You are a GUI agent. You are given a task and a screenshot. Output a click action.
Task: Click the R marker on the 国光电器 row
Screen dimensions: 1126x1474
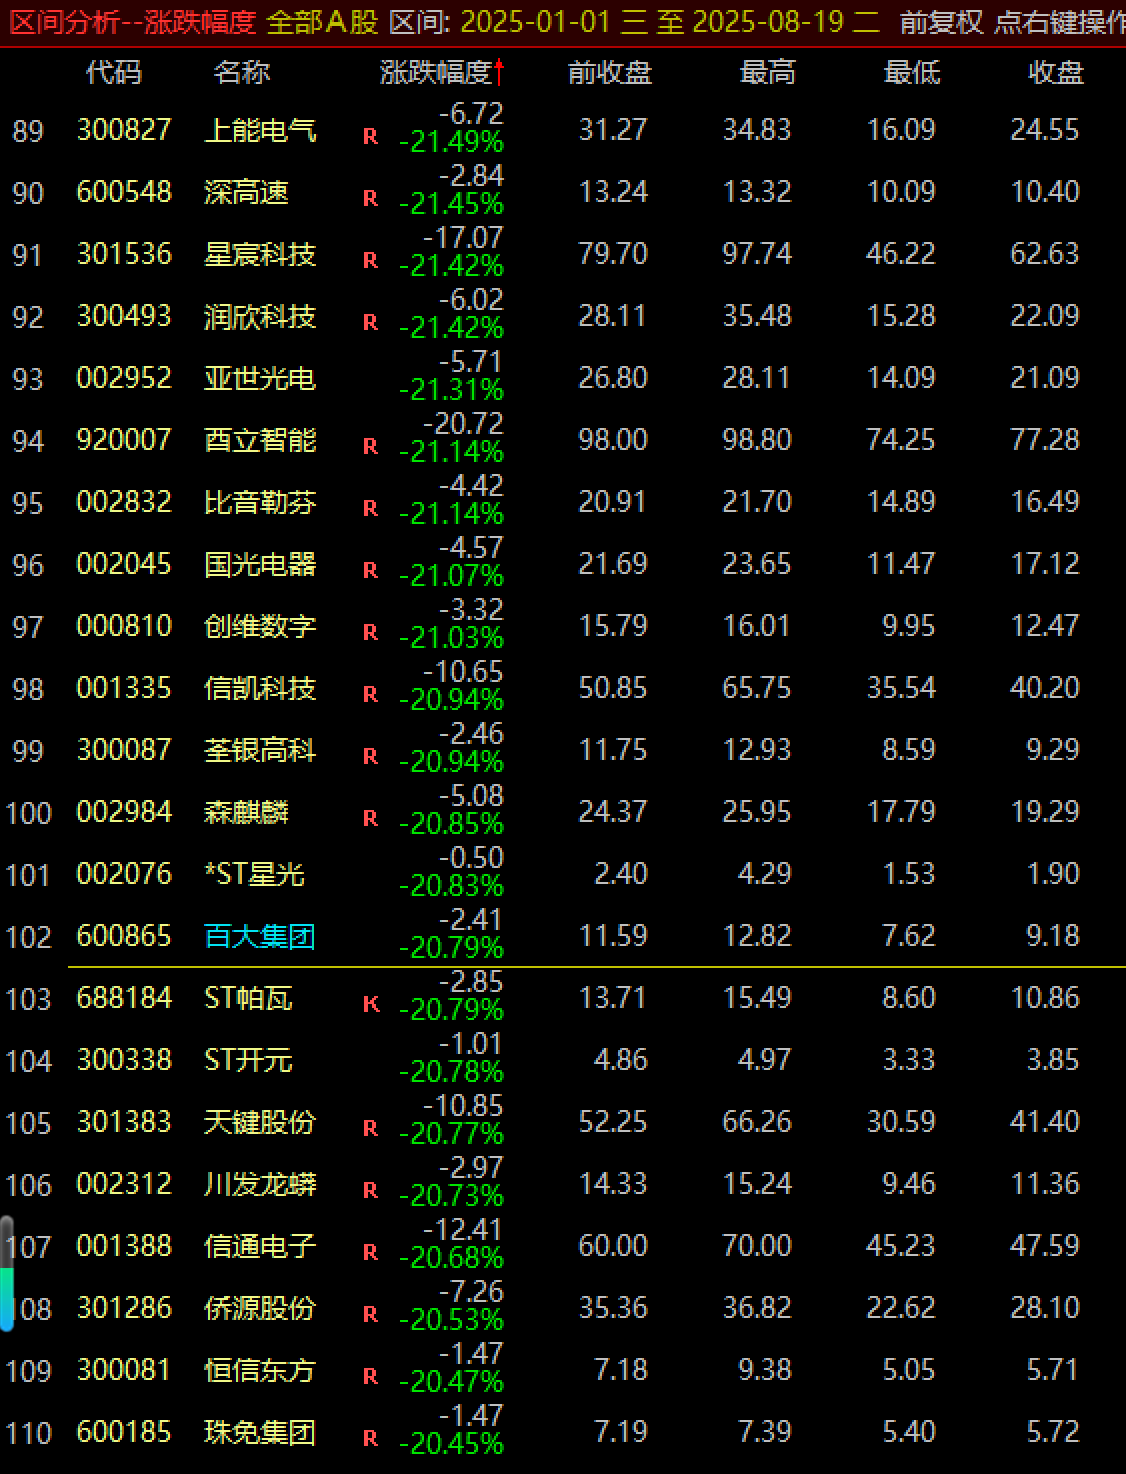pos(371,570)
